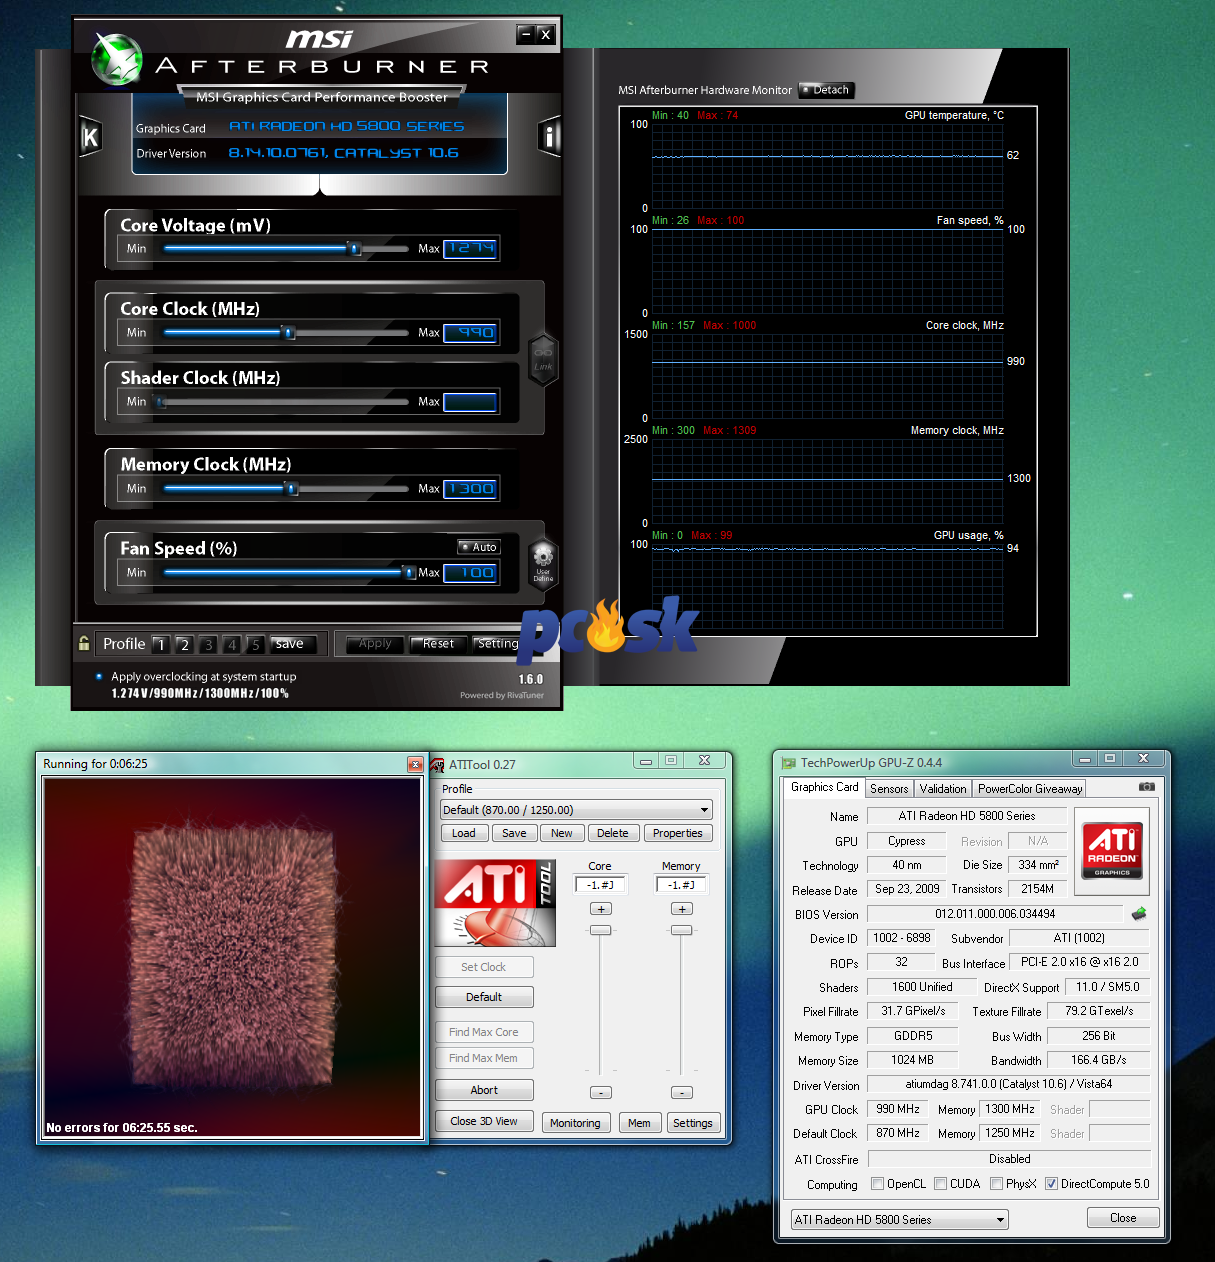Reset Afterburner settings
The height and width of the screenshot is (1262, 1215).
click(x=438, y=644)
